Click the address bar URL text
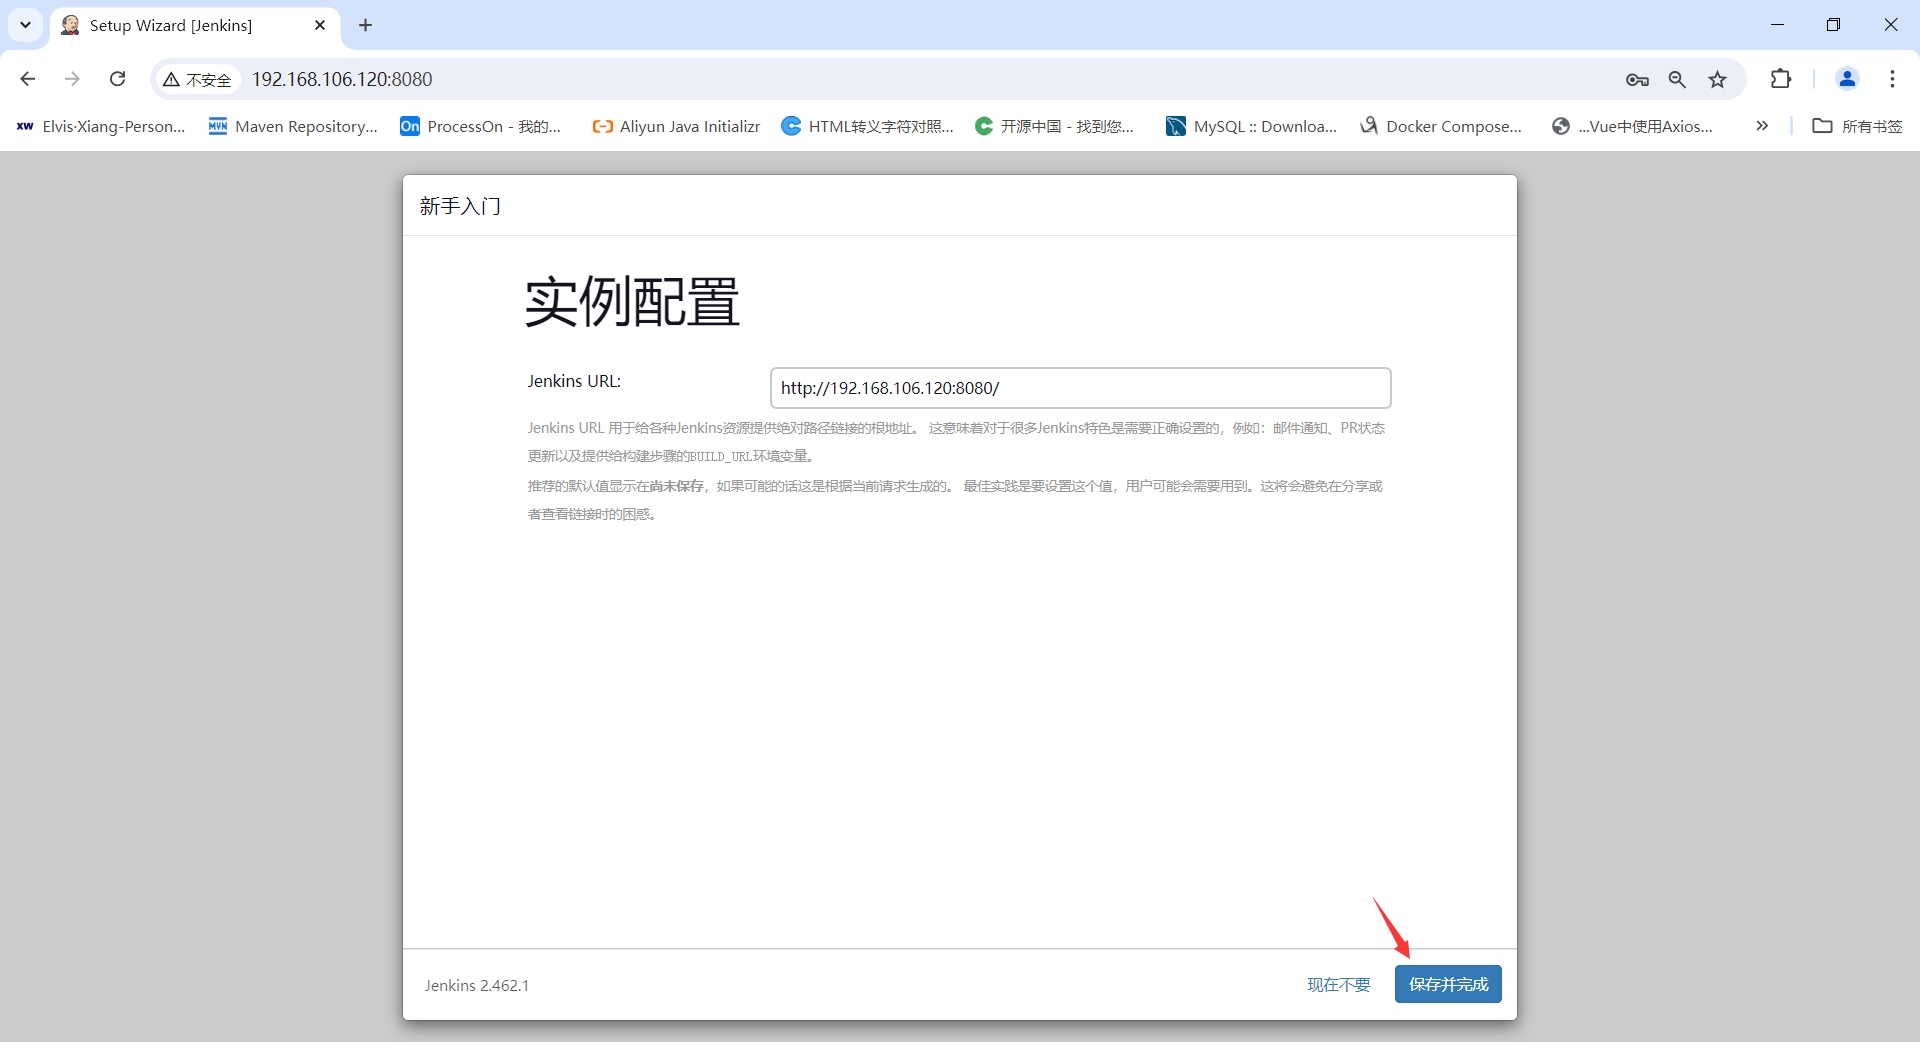 (x=342, y=79)
